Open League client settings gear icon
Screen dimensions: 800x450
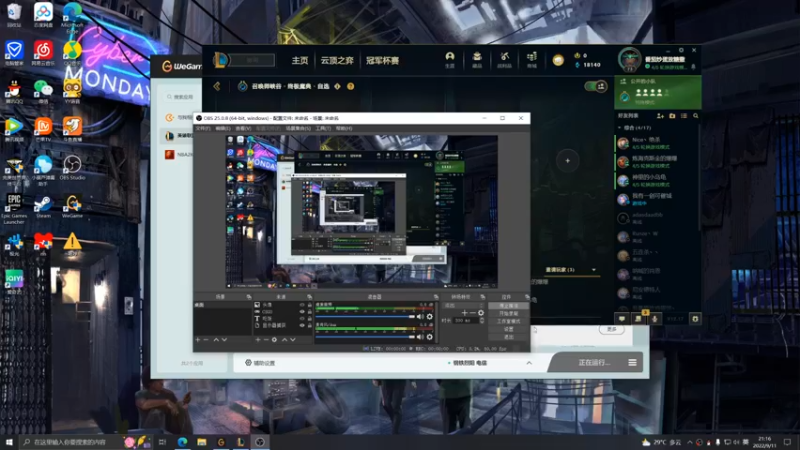click(x=681, y=50)
